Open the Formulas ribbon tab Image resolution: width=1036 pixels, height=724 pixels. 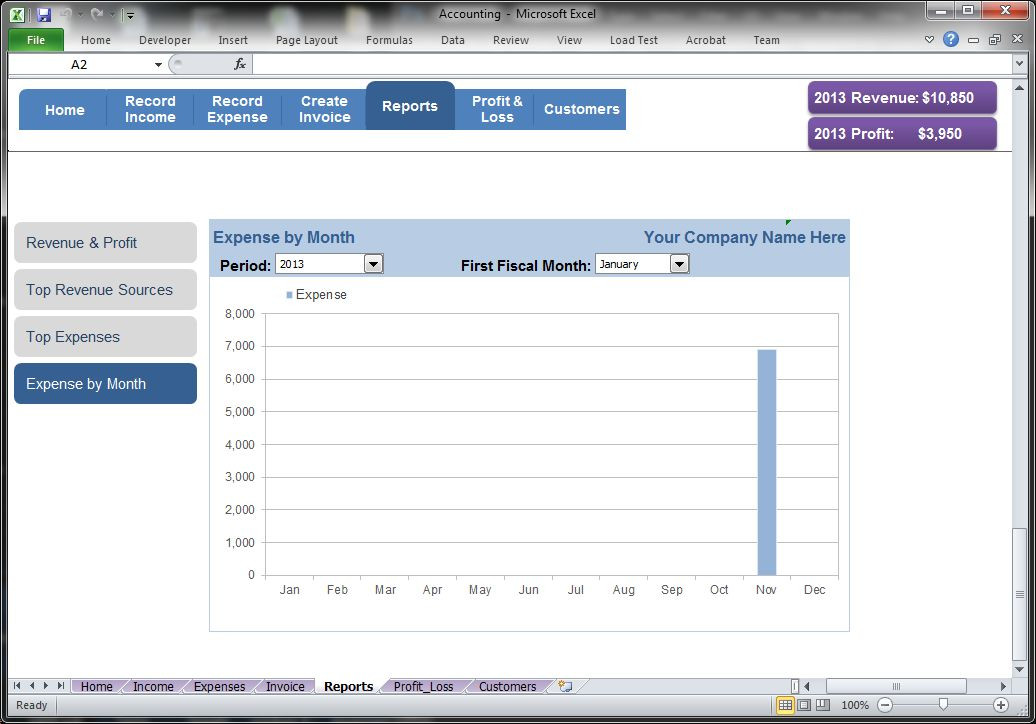tap(389, 40)
